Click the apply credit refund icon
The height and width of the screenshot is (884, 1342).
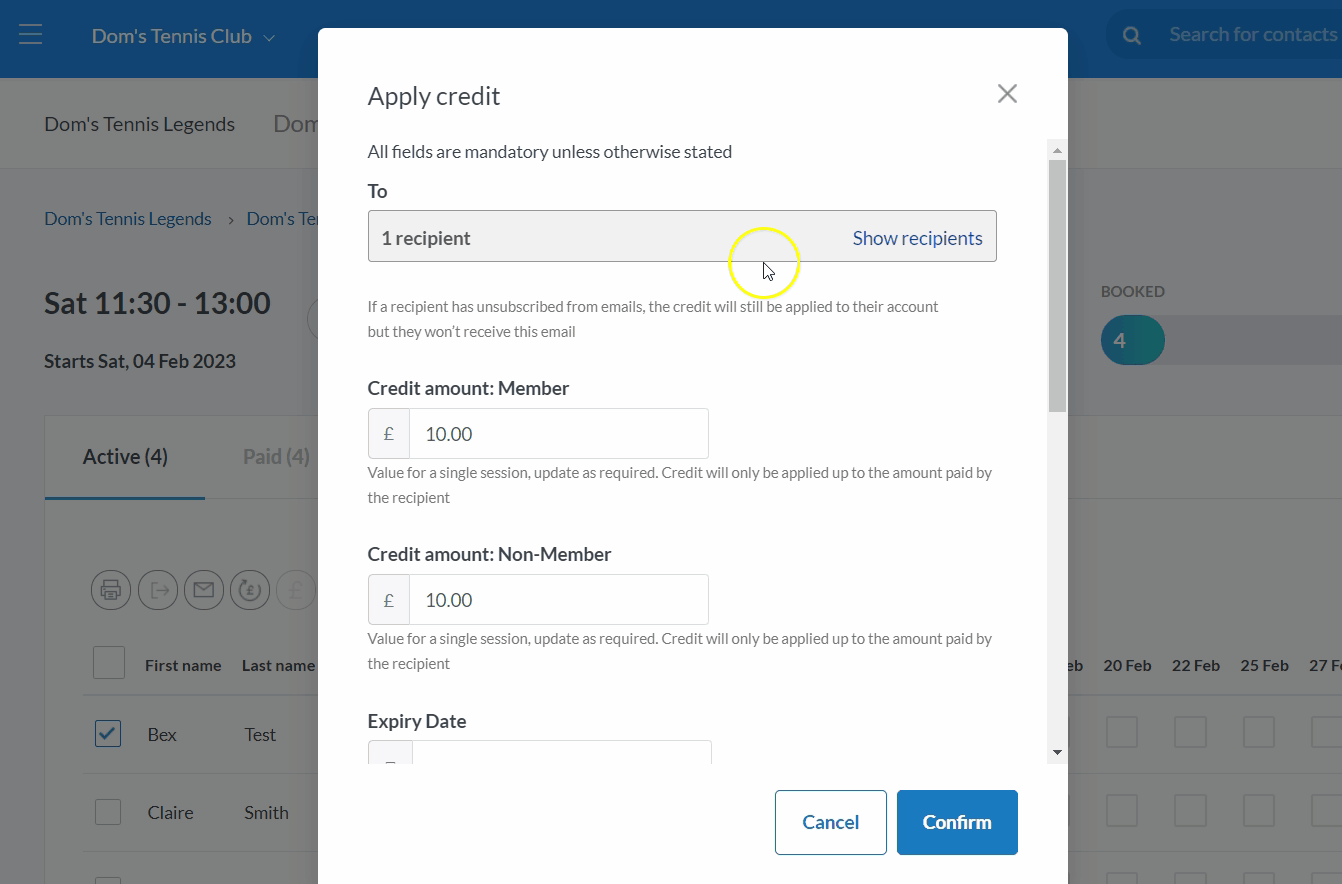click(x=250, y=590)
